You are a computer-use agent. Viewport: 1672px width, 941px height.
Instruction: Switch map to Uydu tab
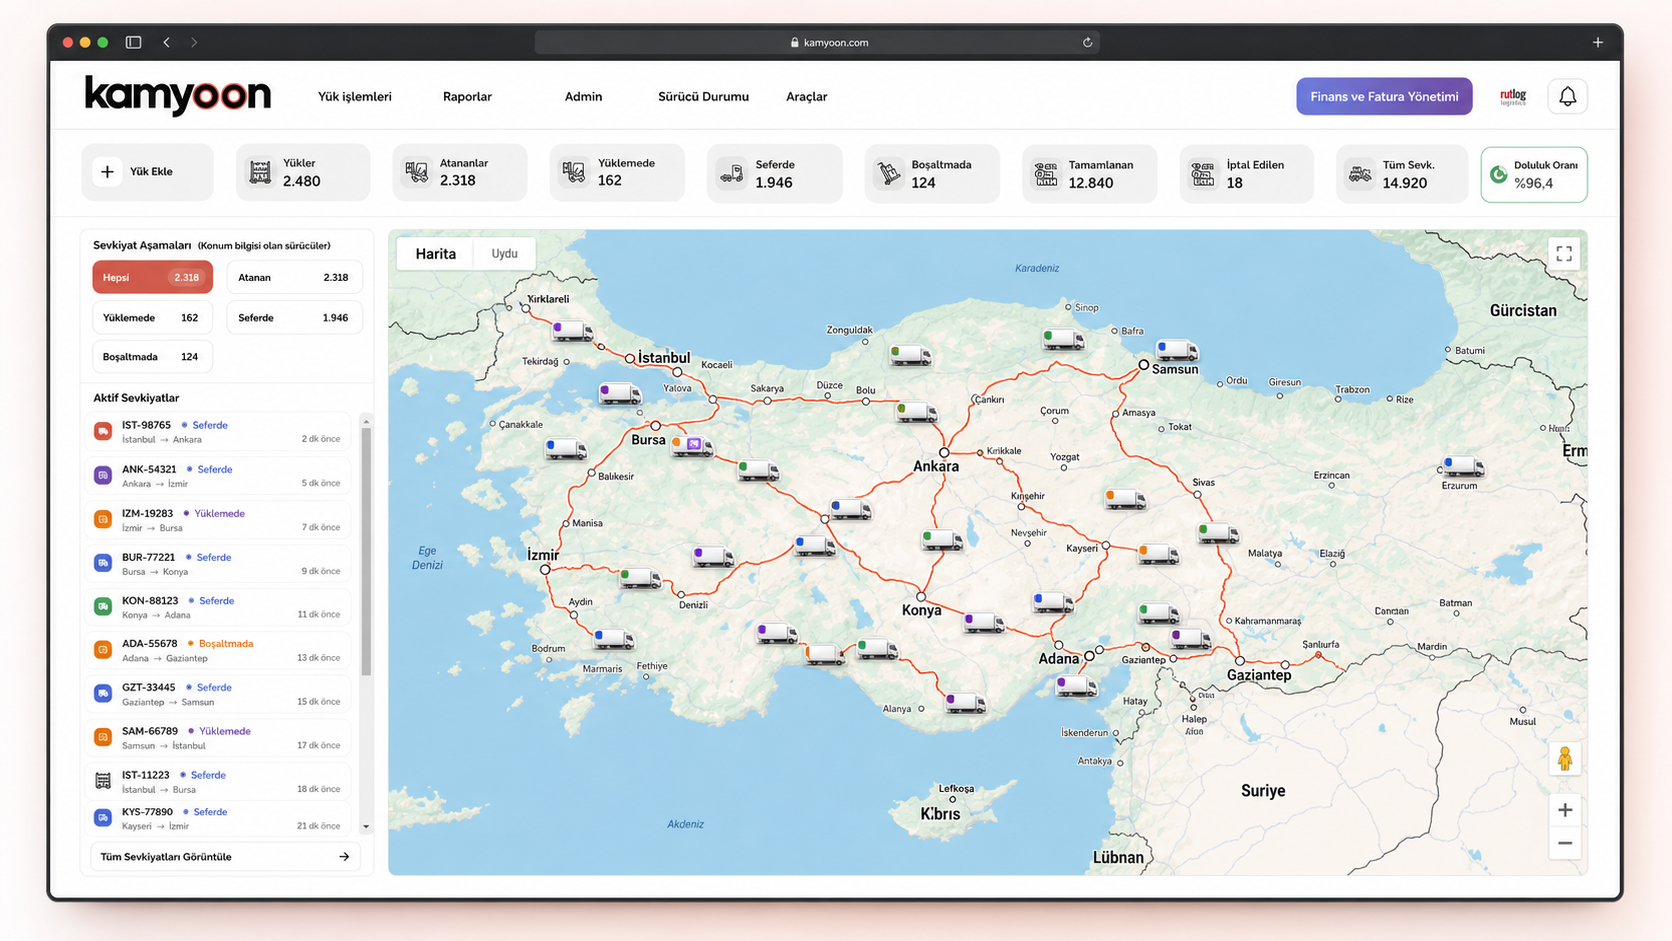[x=504, y=254]
